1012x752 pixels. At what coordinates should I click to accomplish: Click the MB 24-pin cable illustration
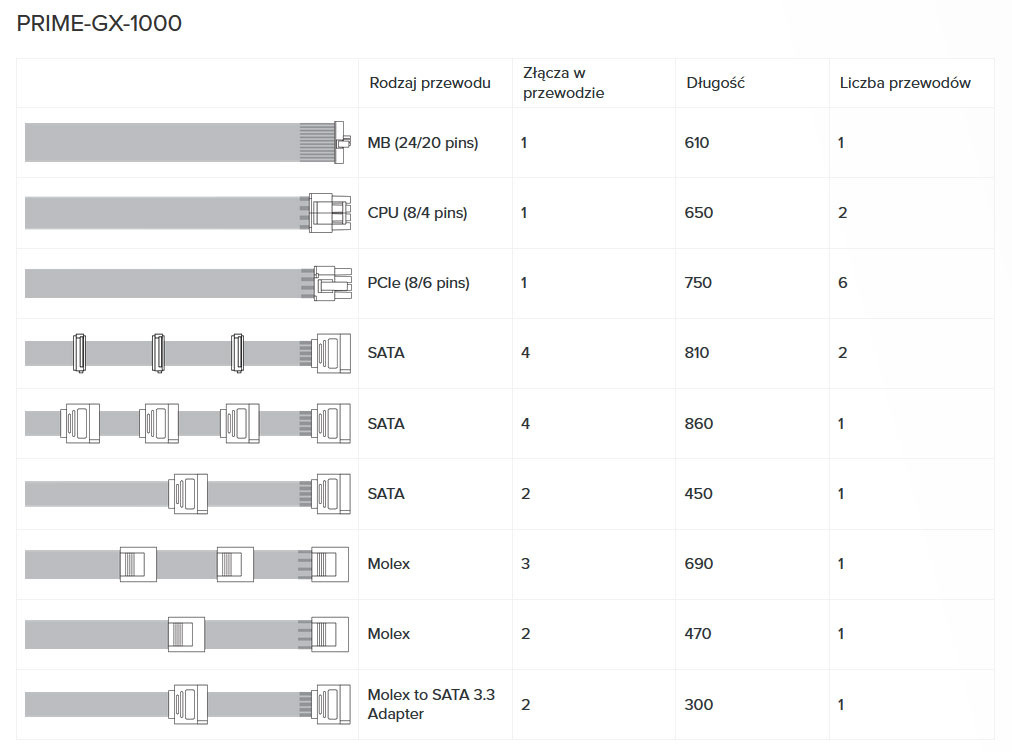[x=187, y=143]
